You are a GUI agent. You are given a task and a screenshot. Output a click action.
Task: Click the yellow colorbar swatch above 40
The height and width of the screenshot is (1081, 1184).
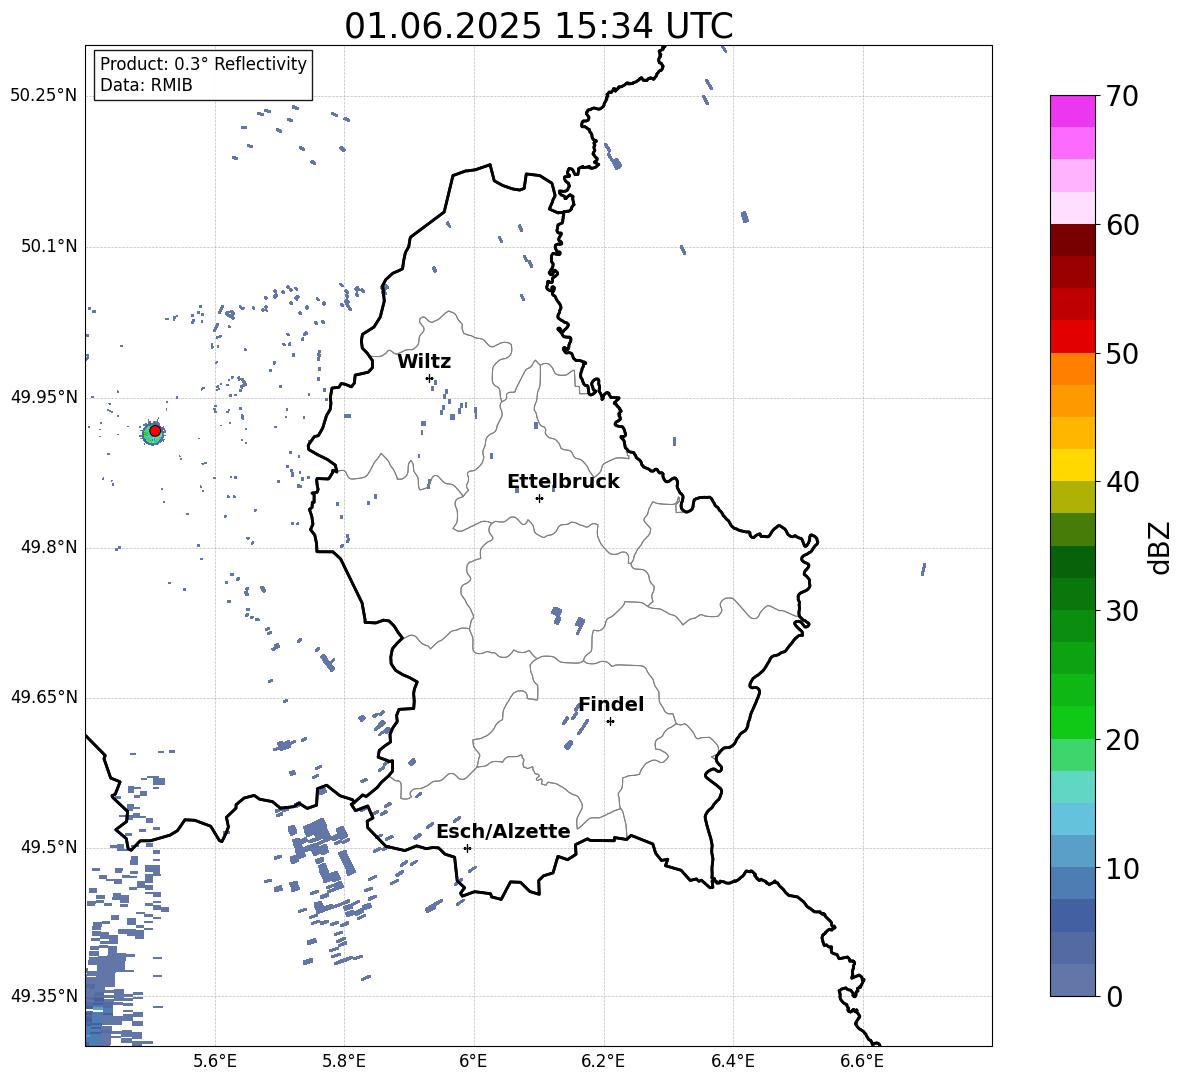[1073, 465]
